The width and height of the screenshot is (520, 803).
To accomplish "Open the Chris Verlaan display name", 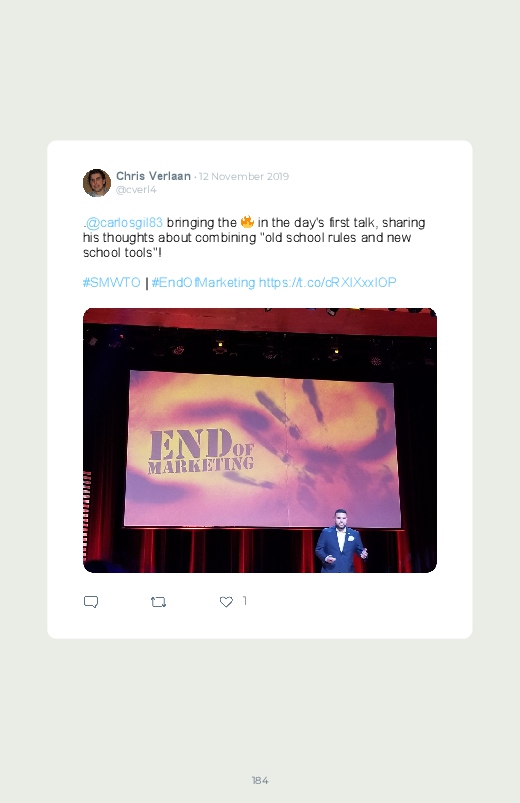I will pos(153,176).
